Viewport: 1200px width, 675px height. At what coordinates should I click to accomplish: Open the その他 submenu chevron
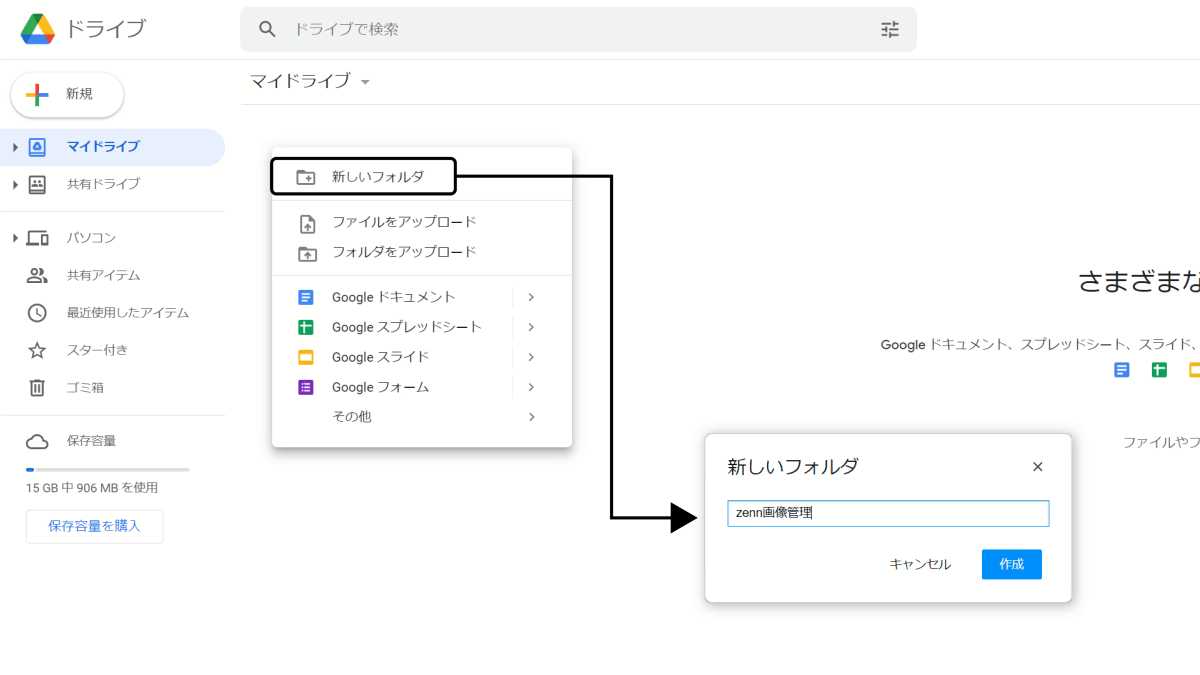coord(531,417)
